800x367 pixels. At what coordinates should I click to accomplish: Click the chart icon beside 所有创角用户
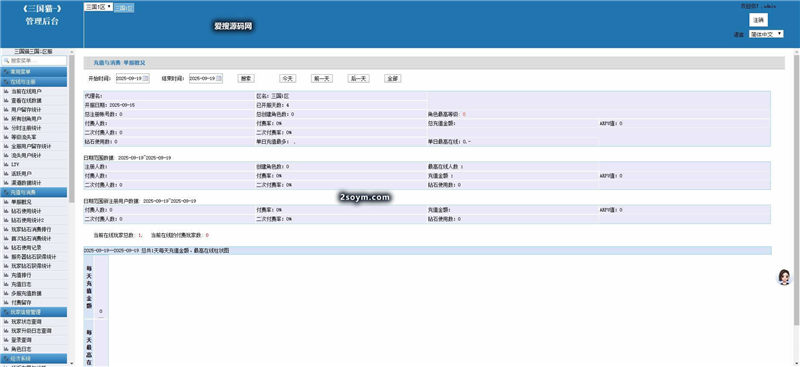pyautogui.click(x=6, y=119)
